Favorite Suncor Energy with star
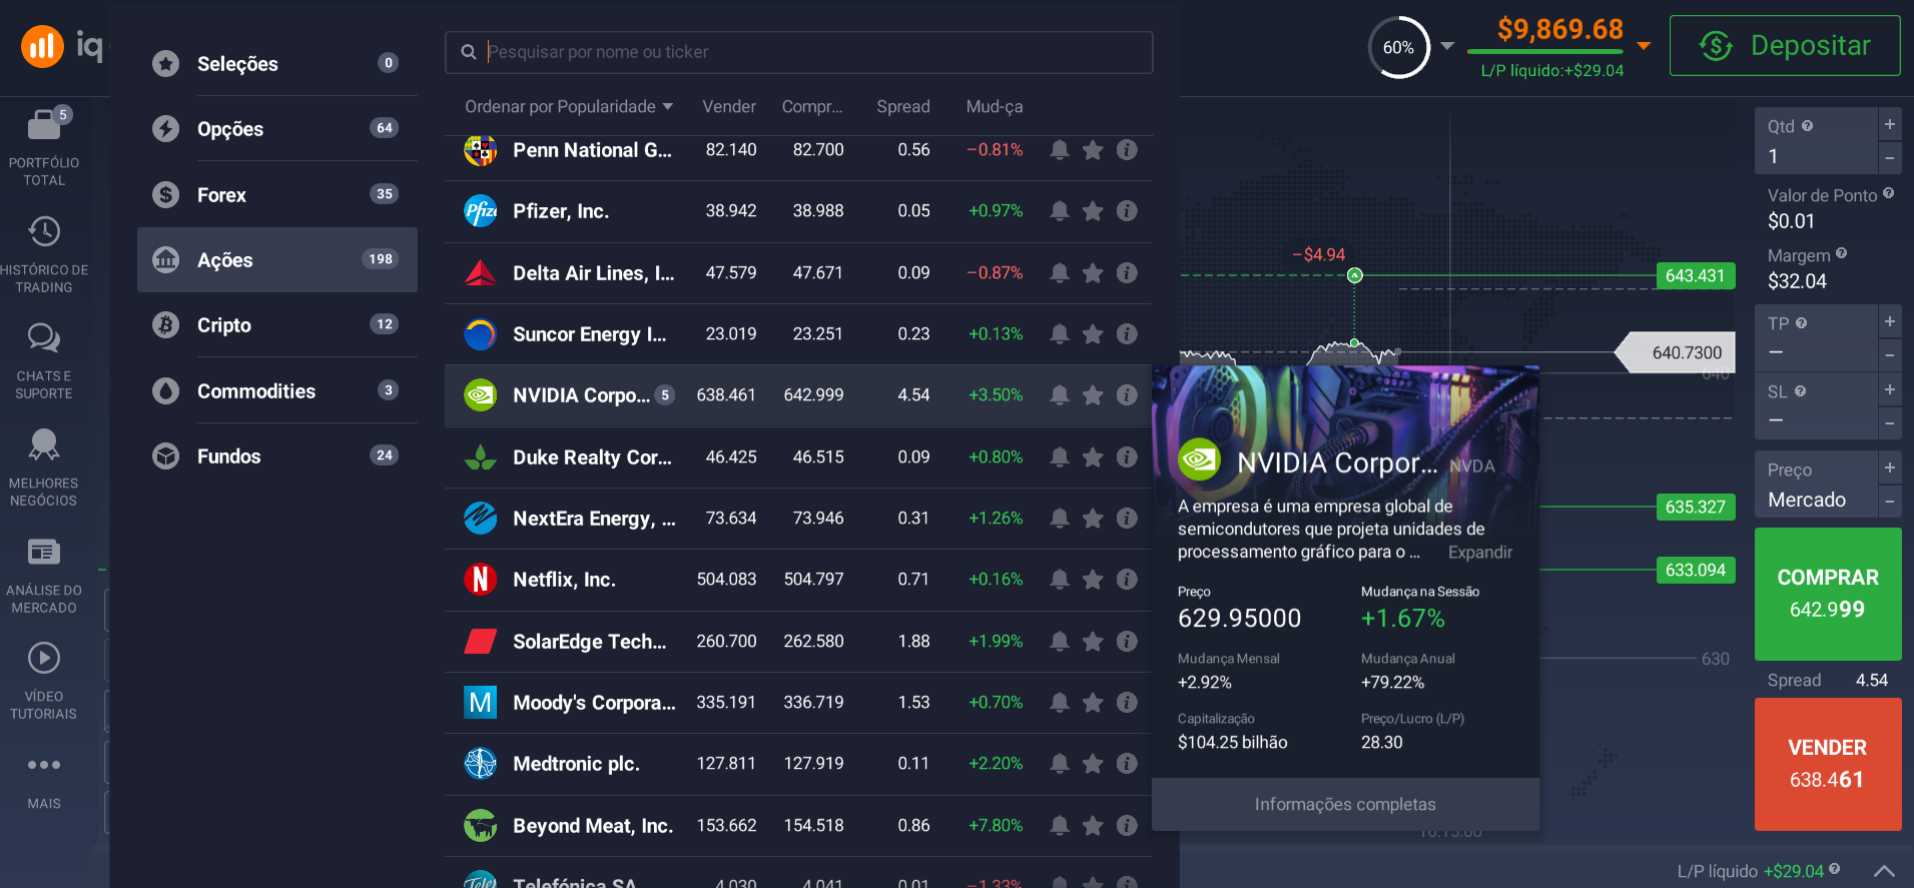This screenshot has width=1914, height=888. tap(1093, 333)
